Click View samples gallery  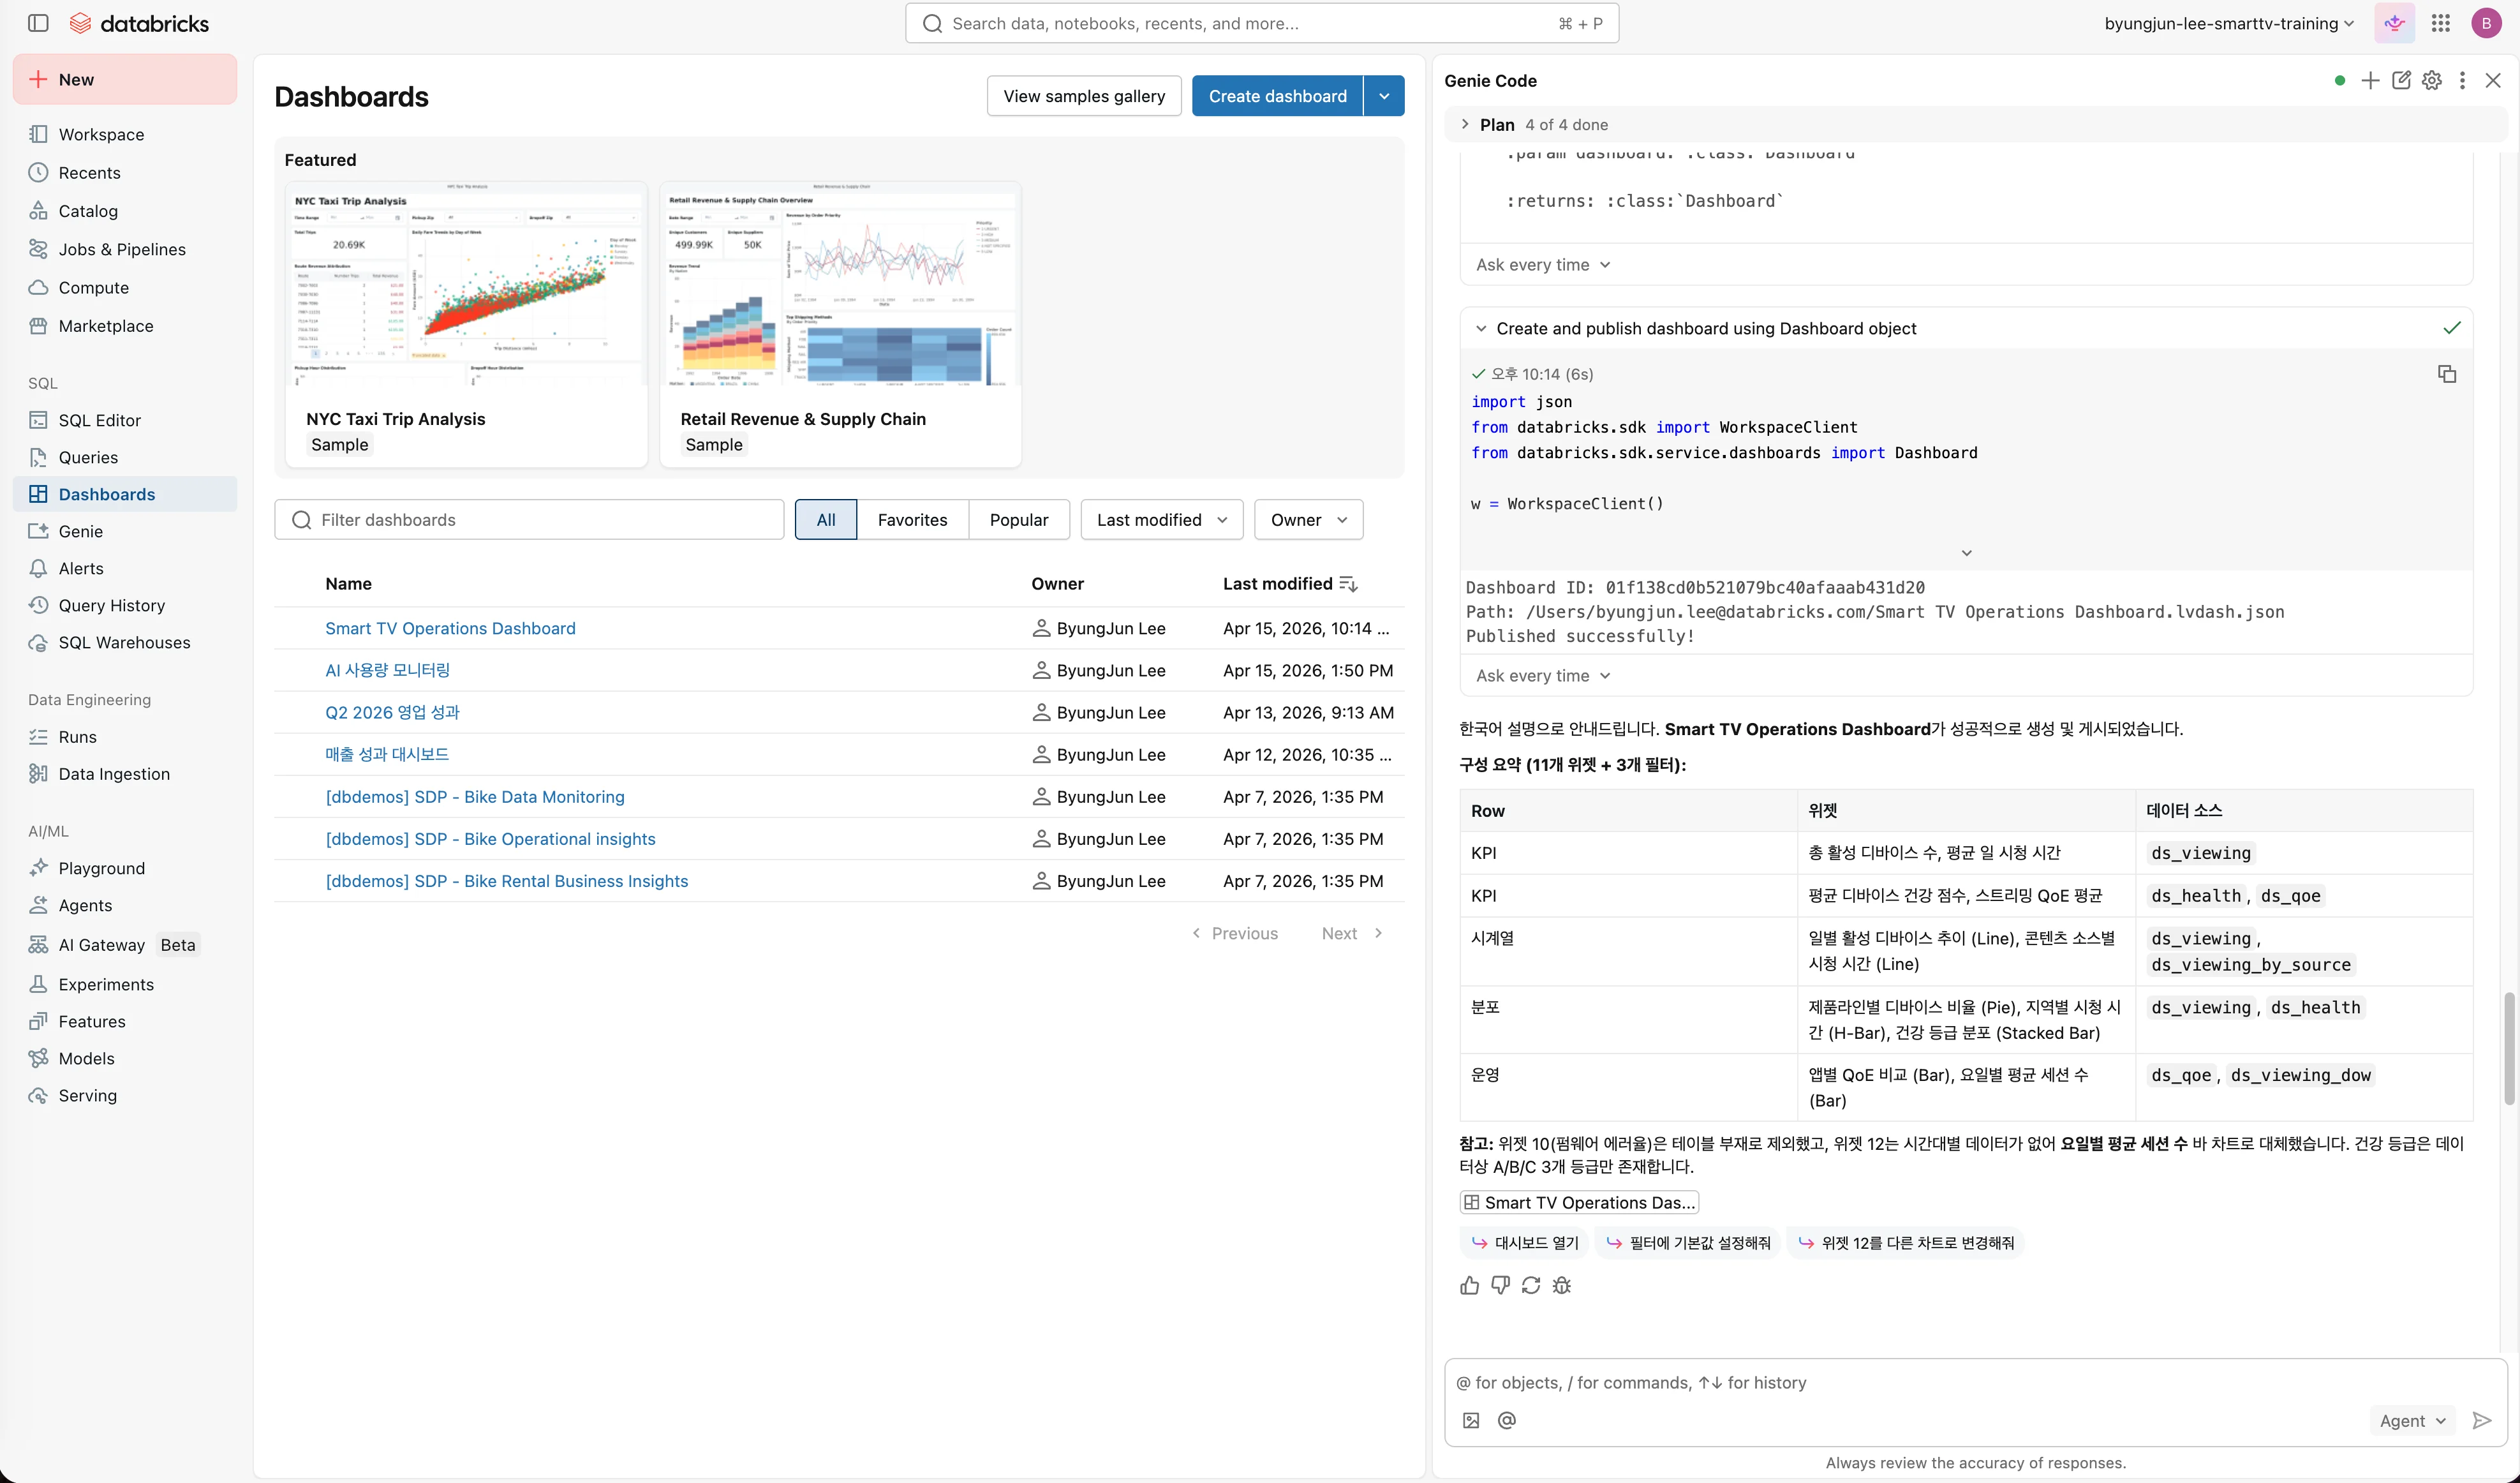(x=1084, y=96)
